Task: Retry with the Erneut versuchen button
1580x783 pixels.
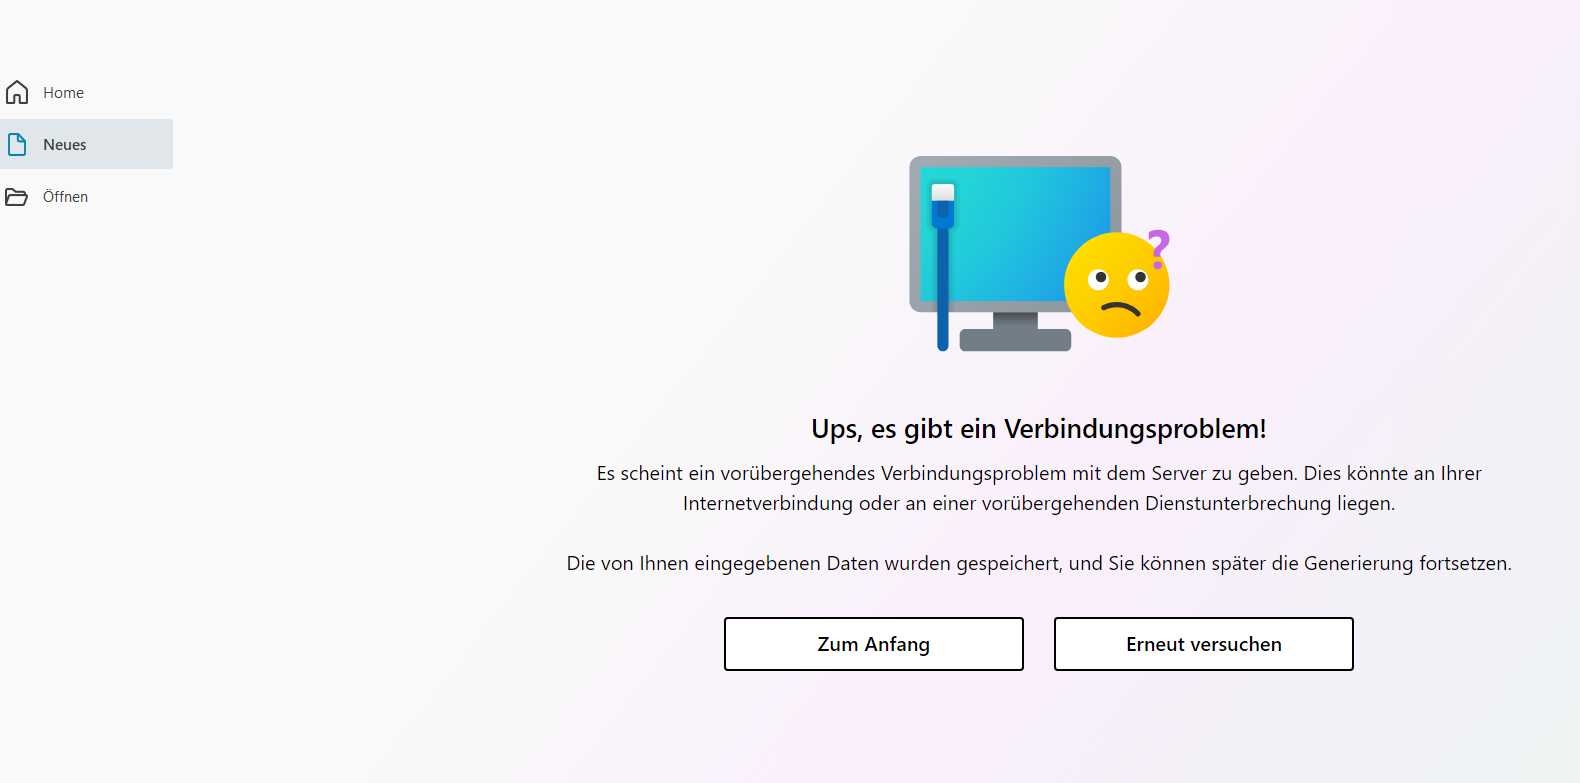Action: click(1204, 644)
